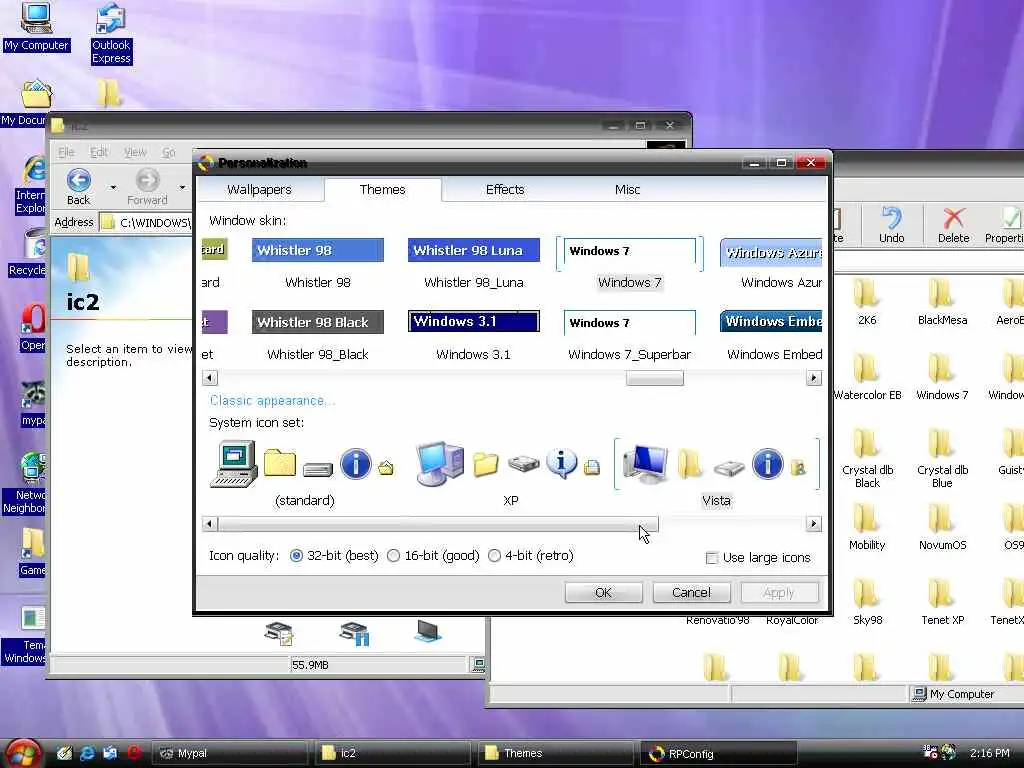Click the Cancel button

point(691,592)
